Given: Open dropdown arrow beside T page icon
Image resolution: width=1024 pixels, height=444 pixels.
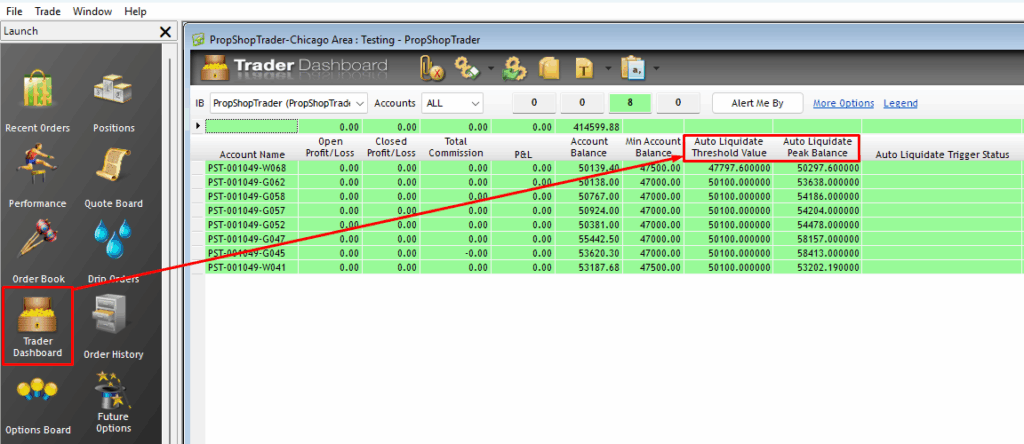Looking at the screenshot, I should coord(608,68).
